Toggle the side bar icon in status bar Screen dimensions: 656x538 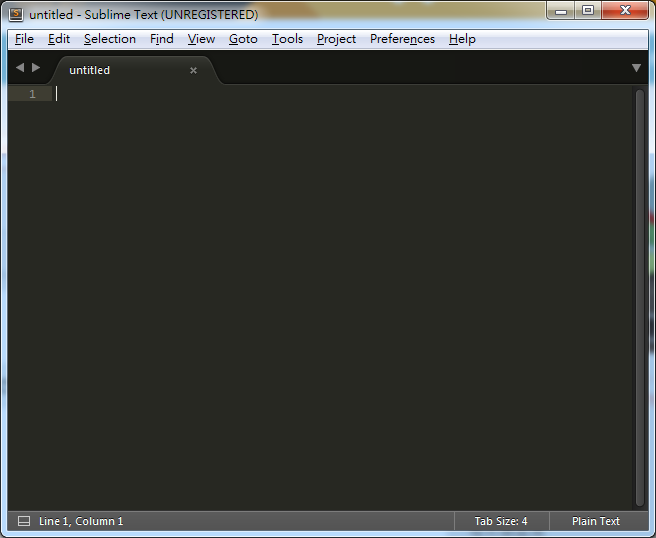(x=24, y=521)
